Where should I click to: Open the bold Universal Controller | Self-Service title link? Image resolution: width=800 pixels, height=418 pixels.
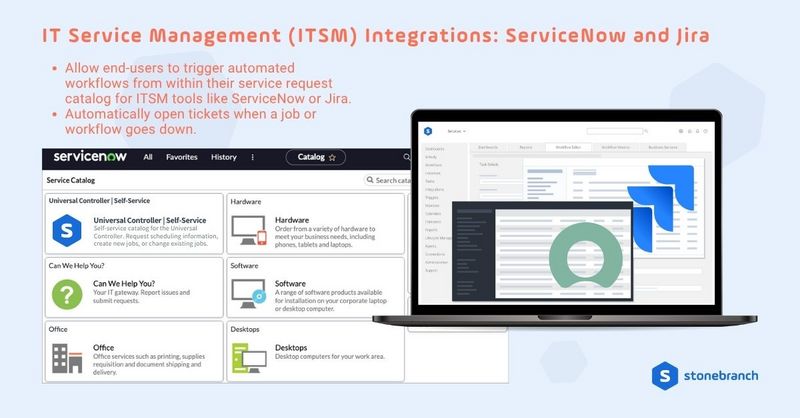coord(149,220)
